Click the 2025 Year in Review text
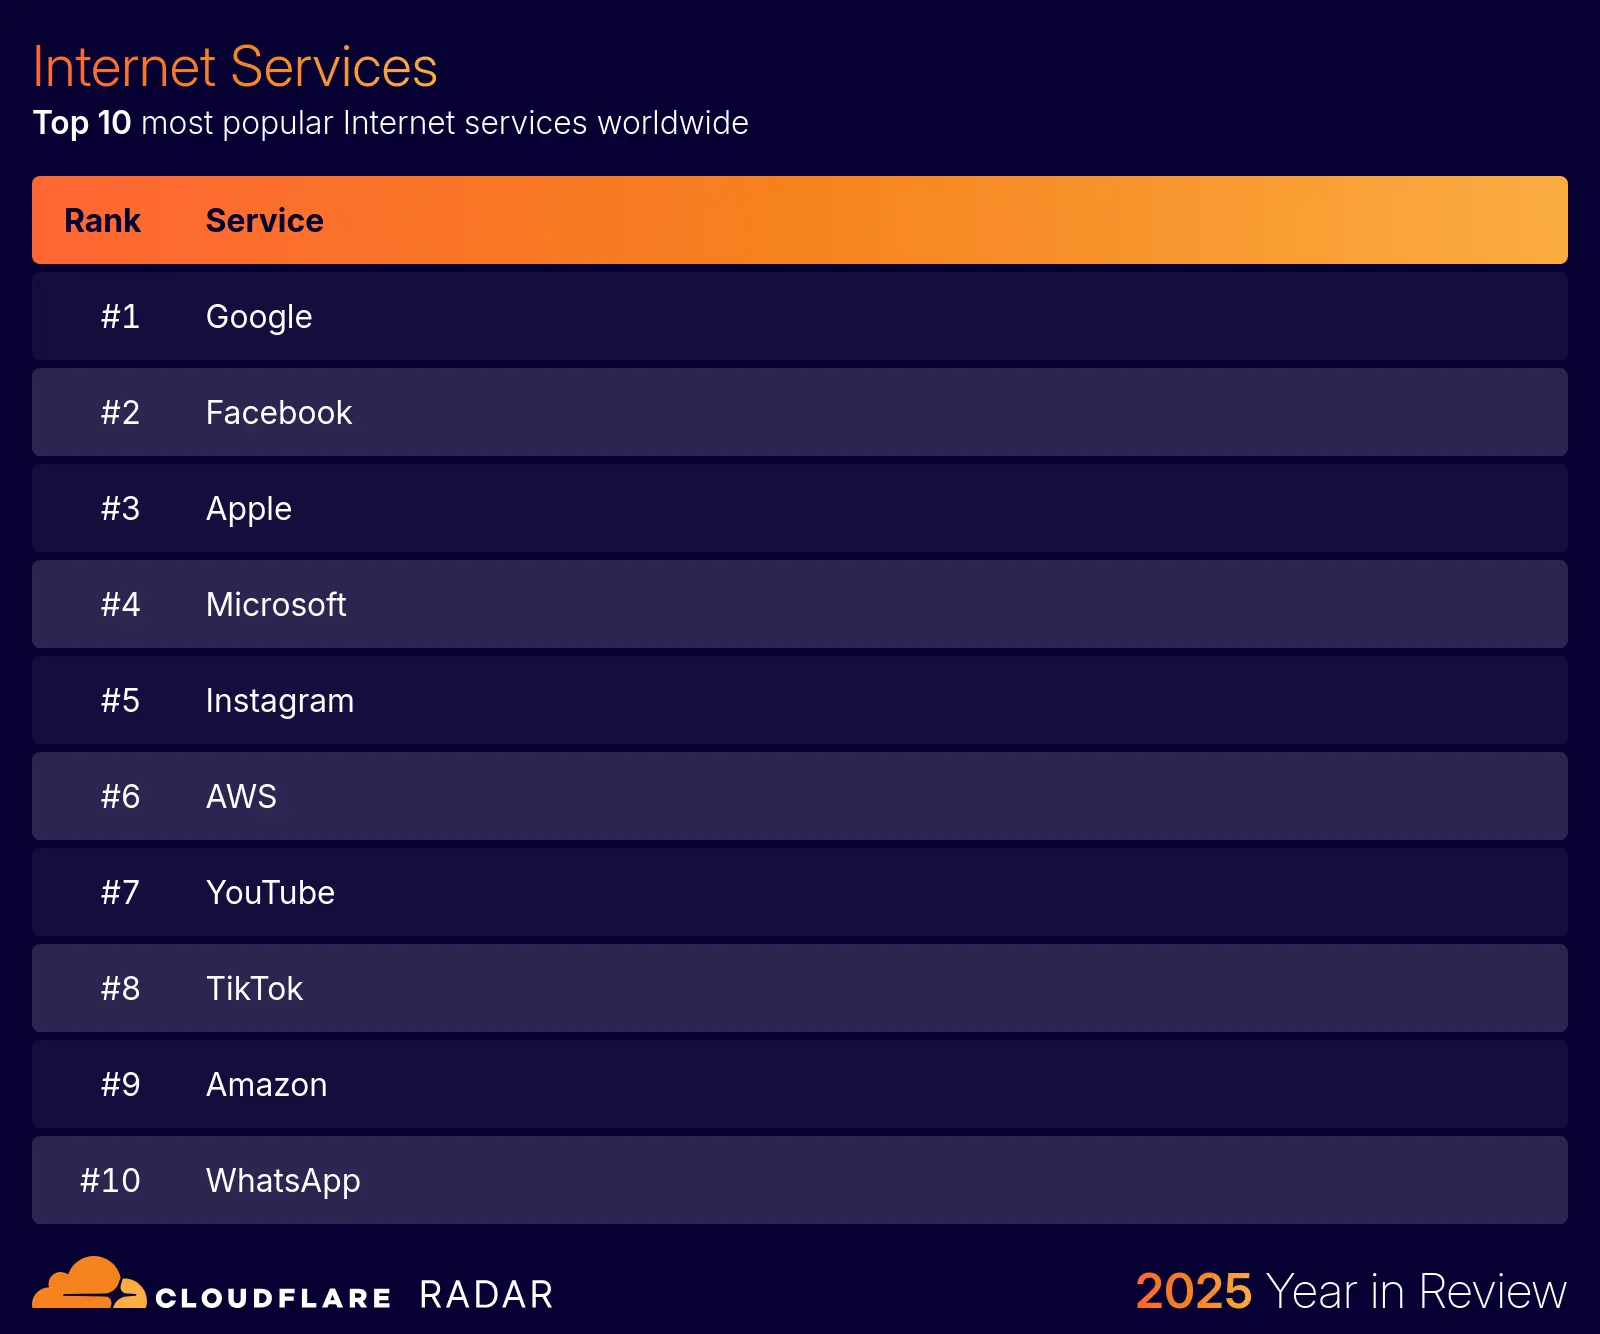 pyautogui.click(x=1350, y=1291)
